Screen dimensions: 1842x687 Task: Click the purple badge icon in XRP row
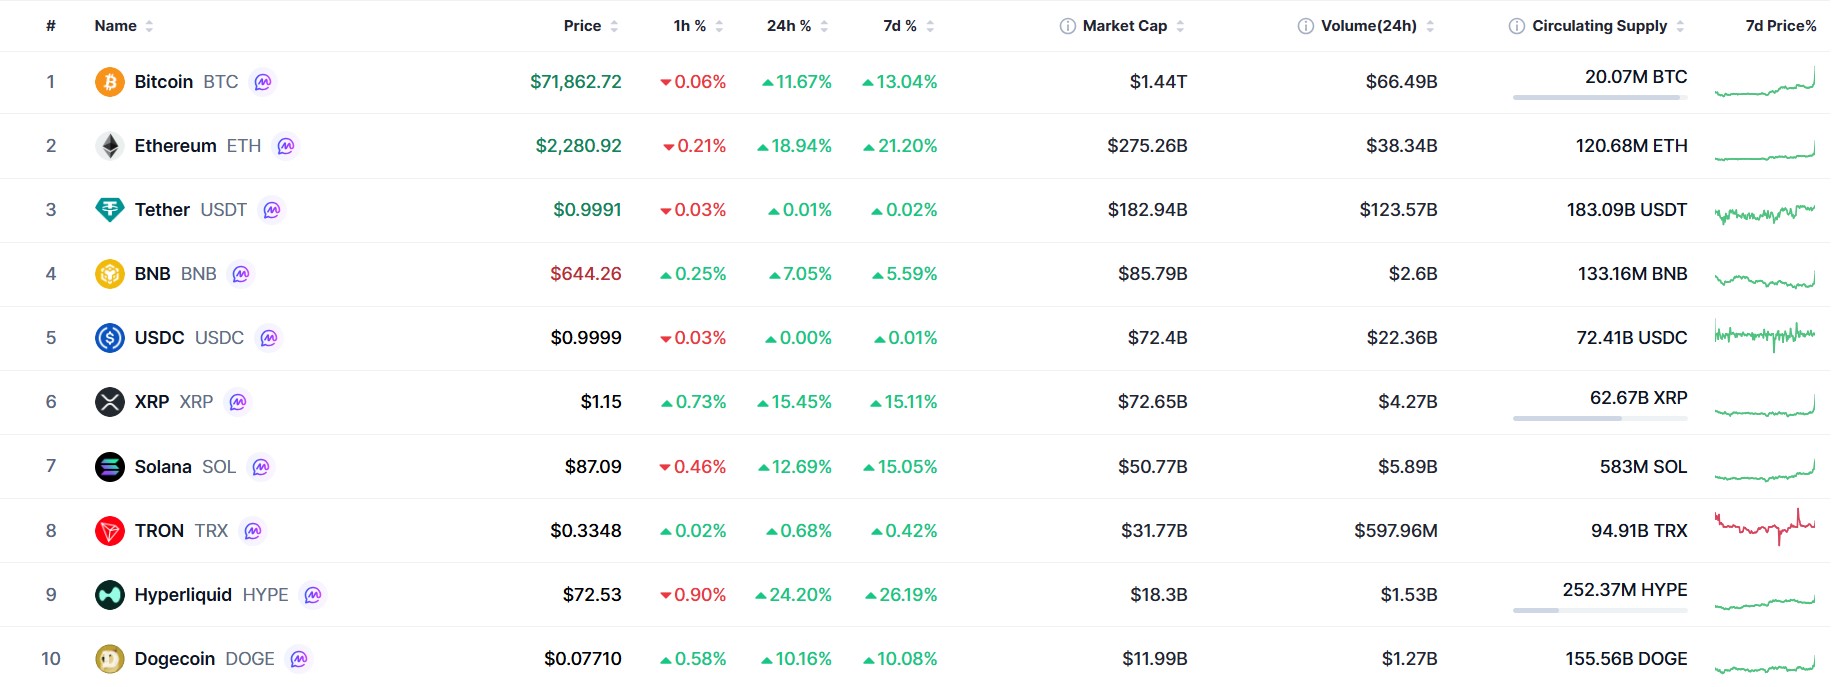pyautogui.click(x=238, y=402)
